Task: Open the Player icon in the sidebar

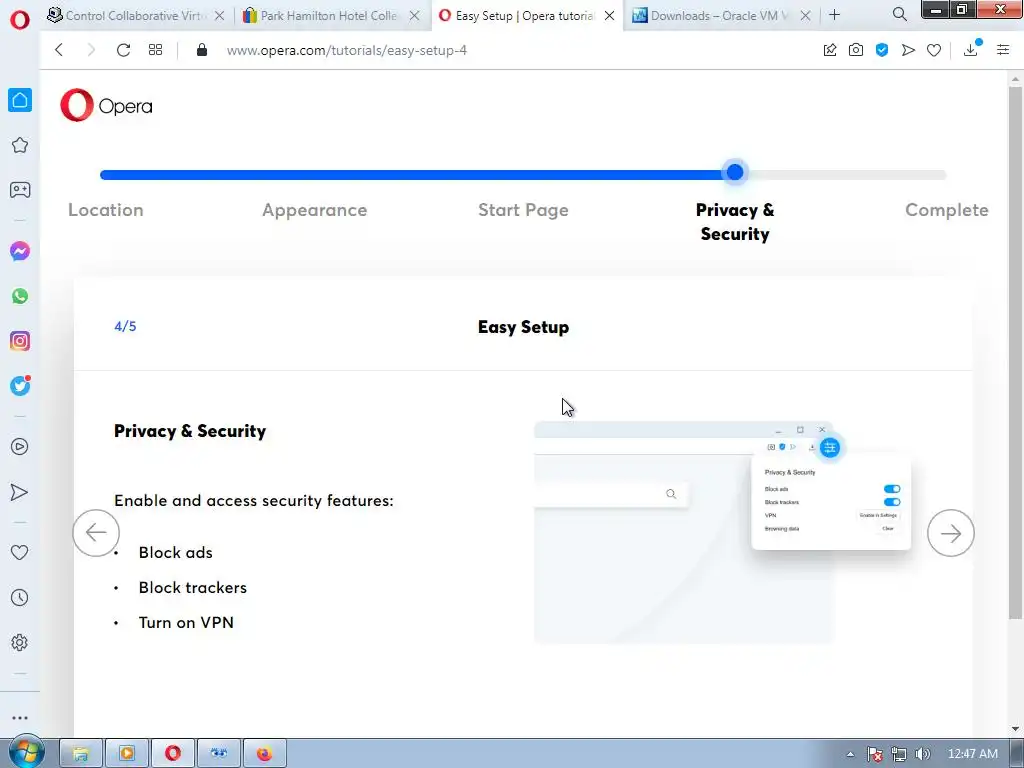Action: pos(20,447)
